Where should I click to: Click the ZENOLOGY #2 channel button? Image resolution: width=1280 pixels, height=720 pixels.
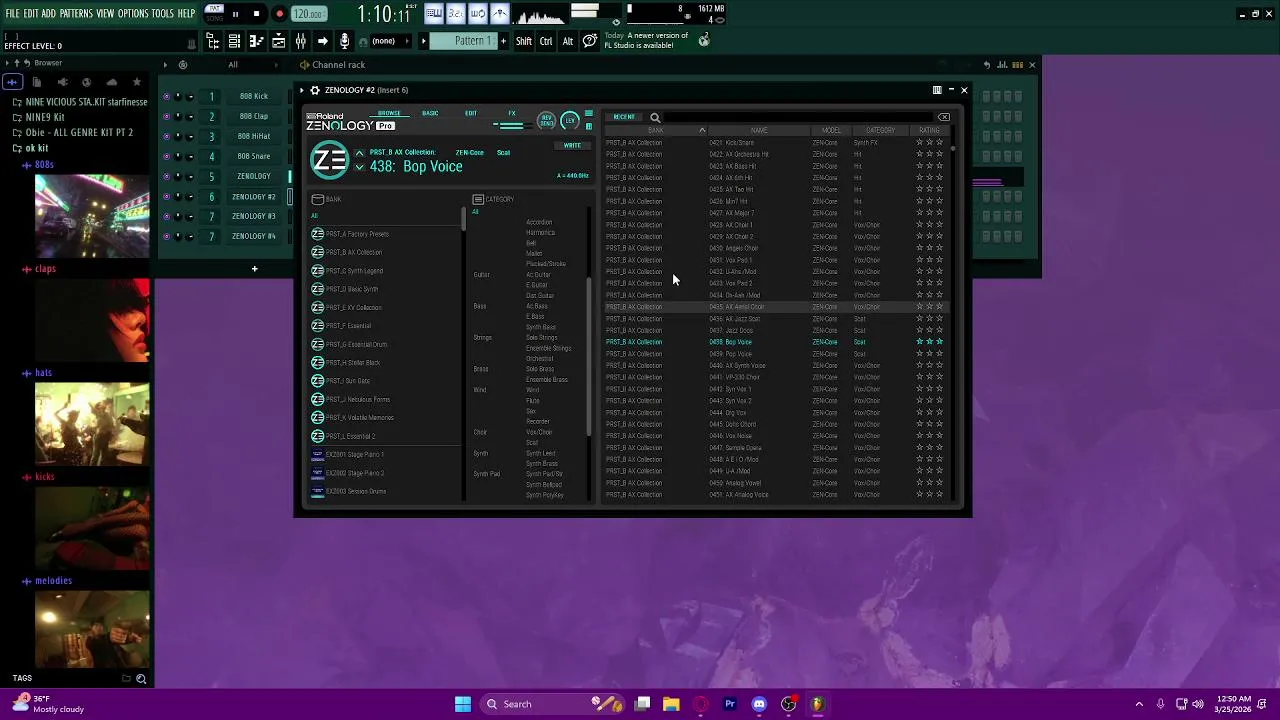coord(254,196)
